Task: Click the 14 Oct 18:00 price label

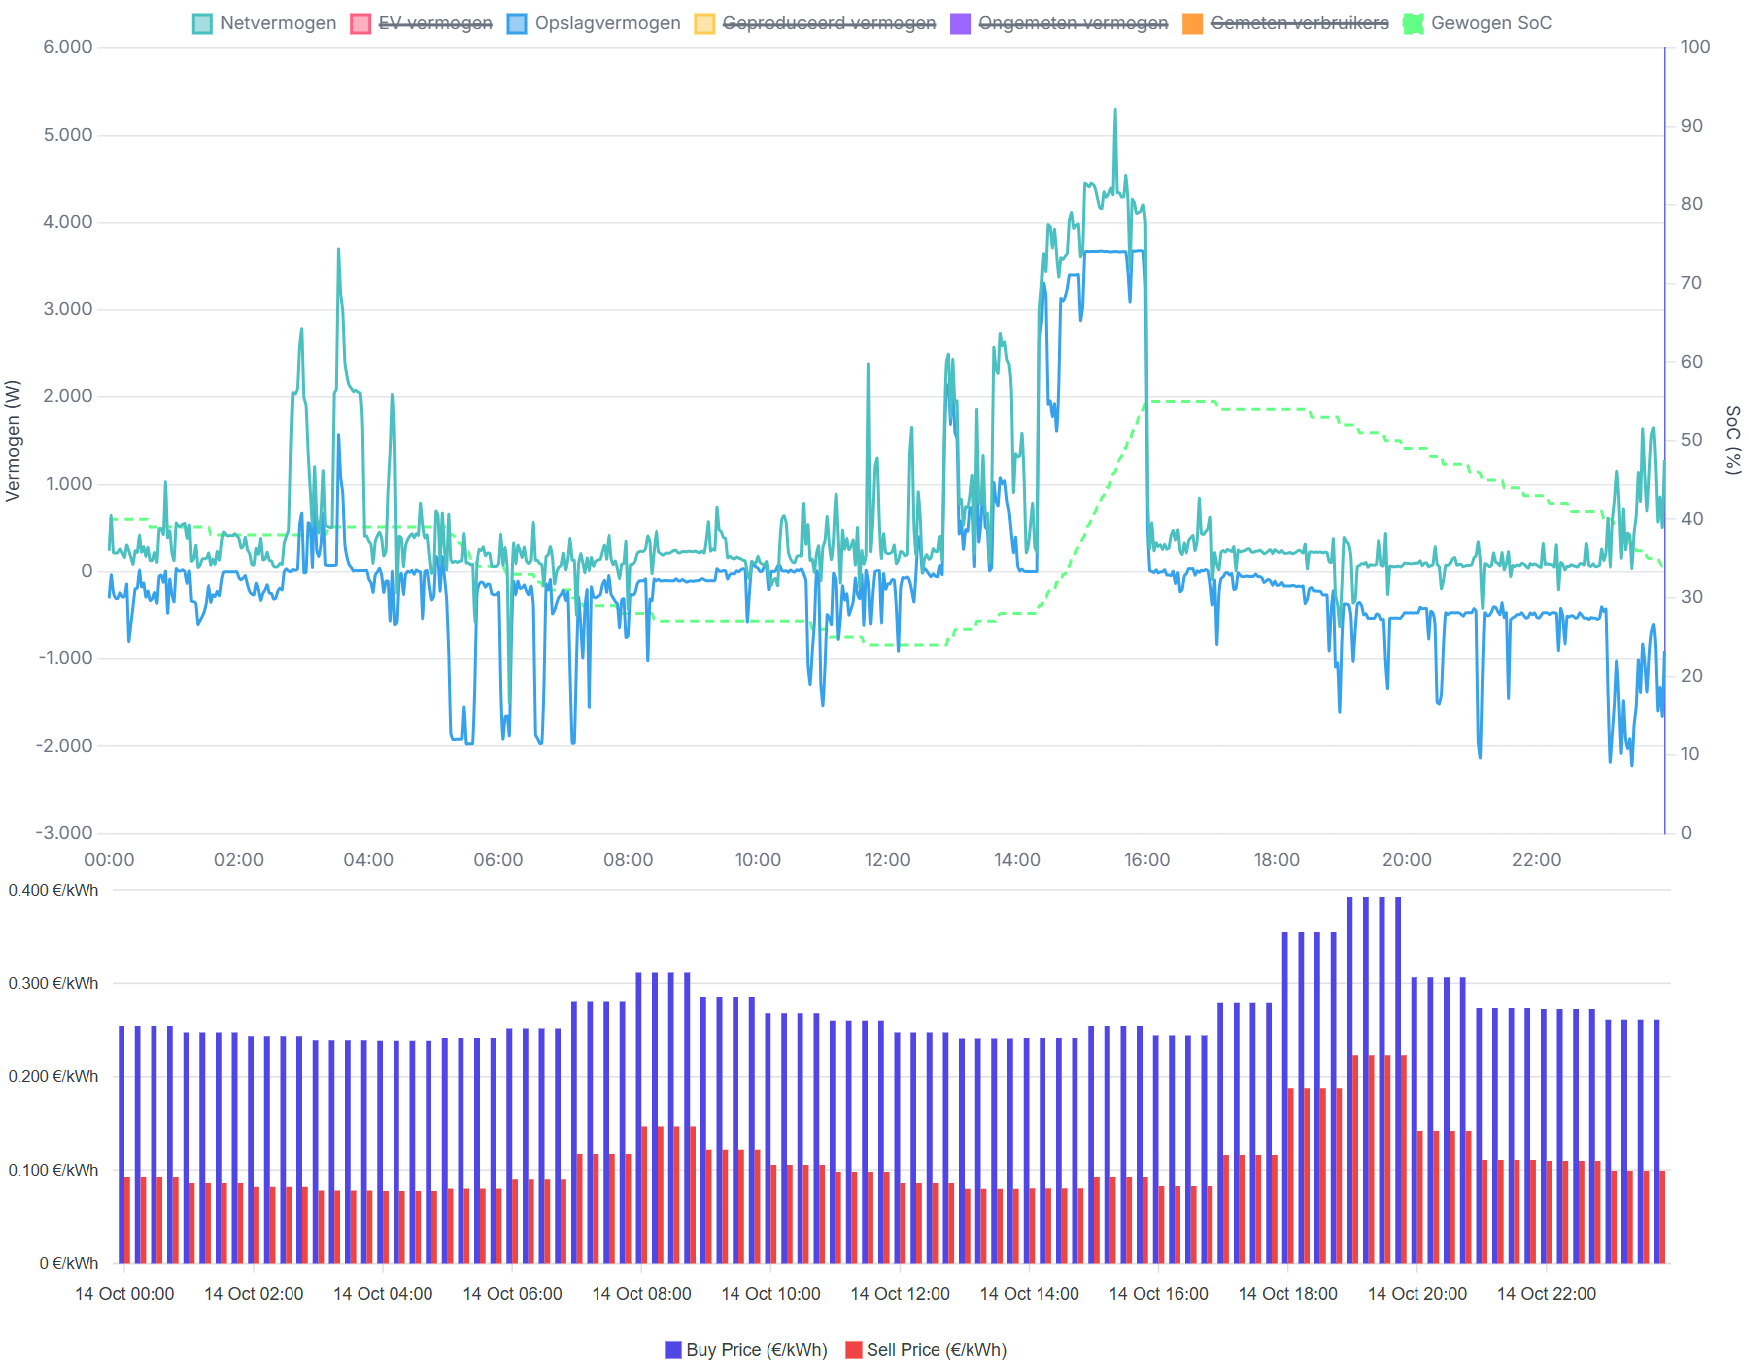Action: 1288,1294
